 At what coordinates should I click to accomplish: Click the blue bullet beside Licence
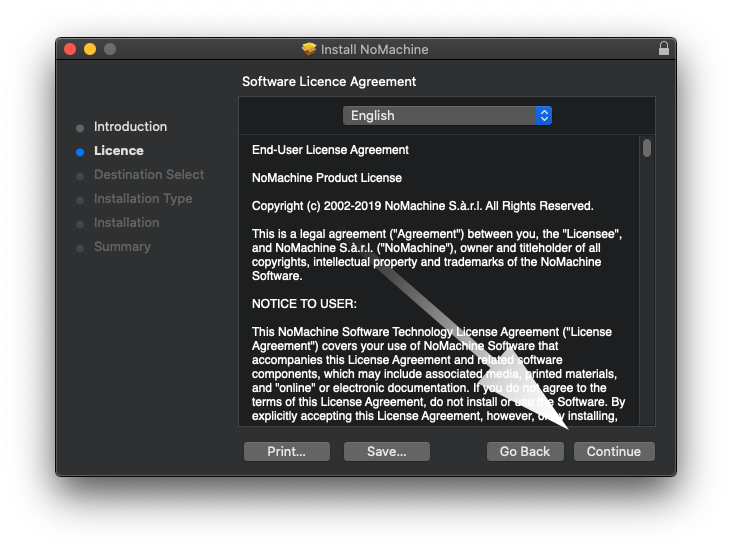[80, 152]
